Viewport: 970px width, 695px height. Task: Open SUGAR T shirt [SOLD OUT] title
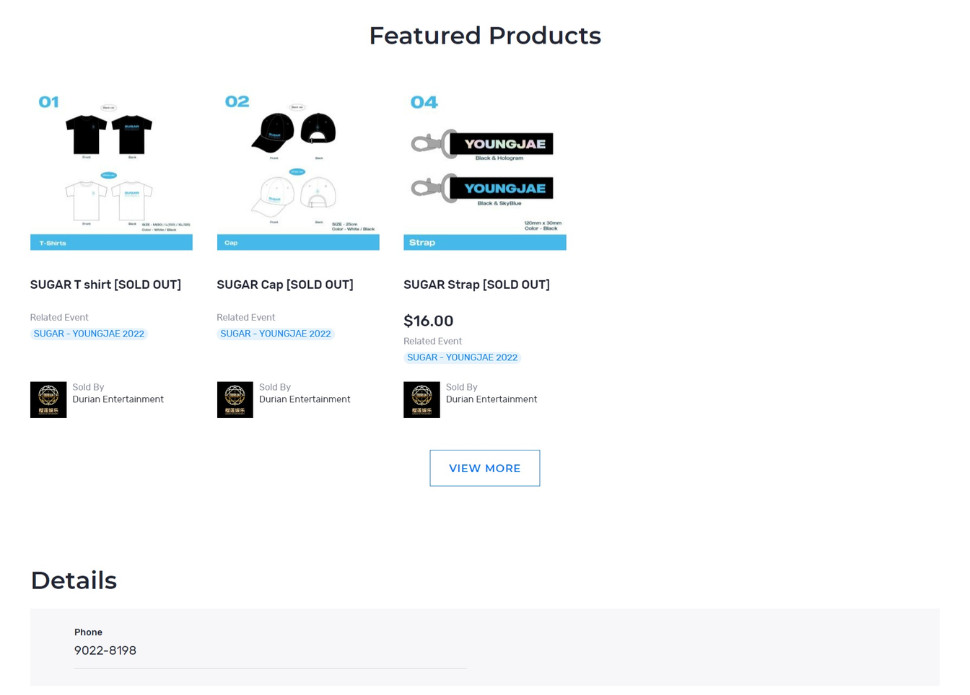[x=106, y=285]
